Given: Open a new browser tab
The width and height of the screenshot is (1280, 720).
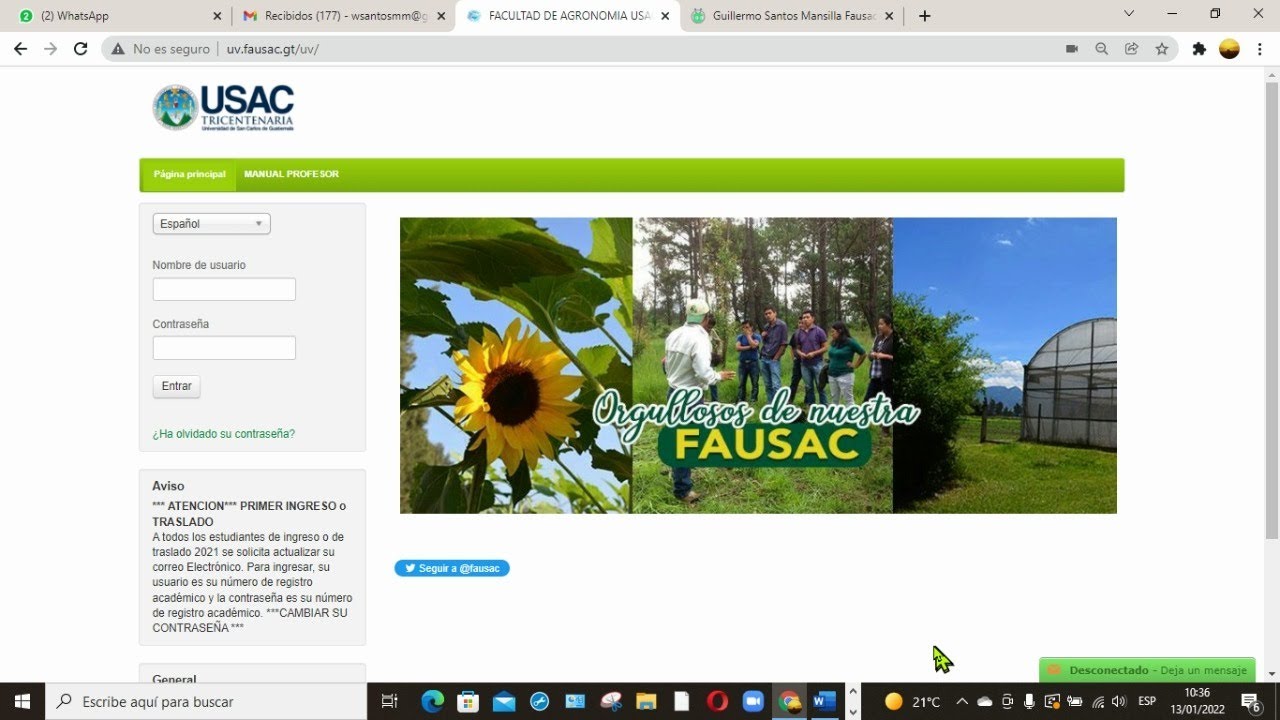Looking at the screenshot, I should tap(924, 16).
